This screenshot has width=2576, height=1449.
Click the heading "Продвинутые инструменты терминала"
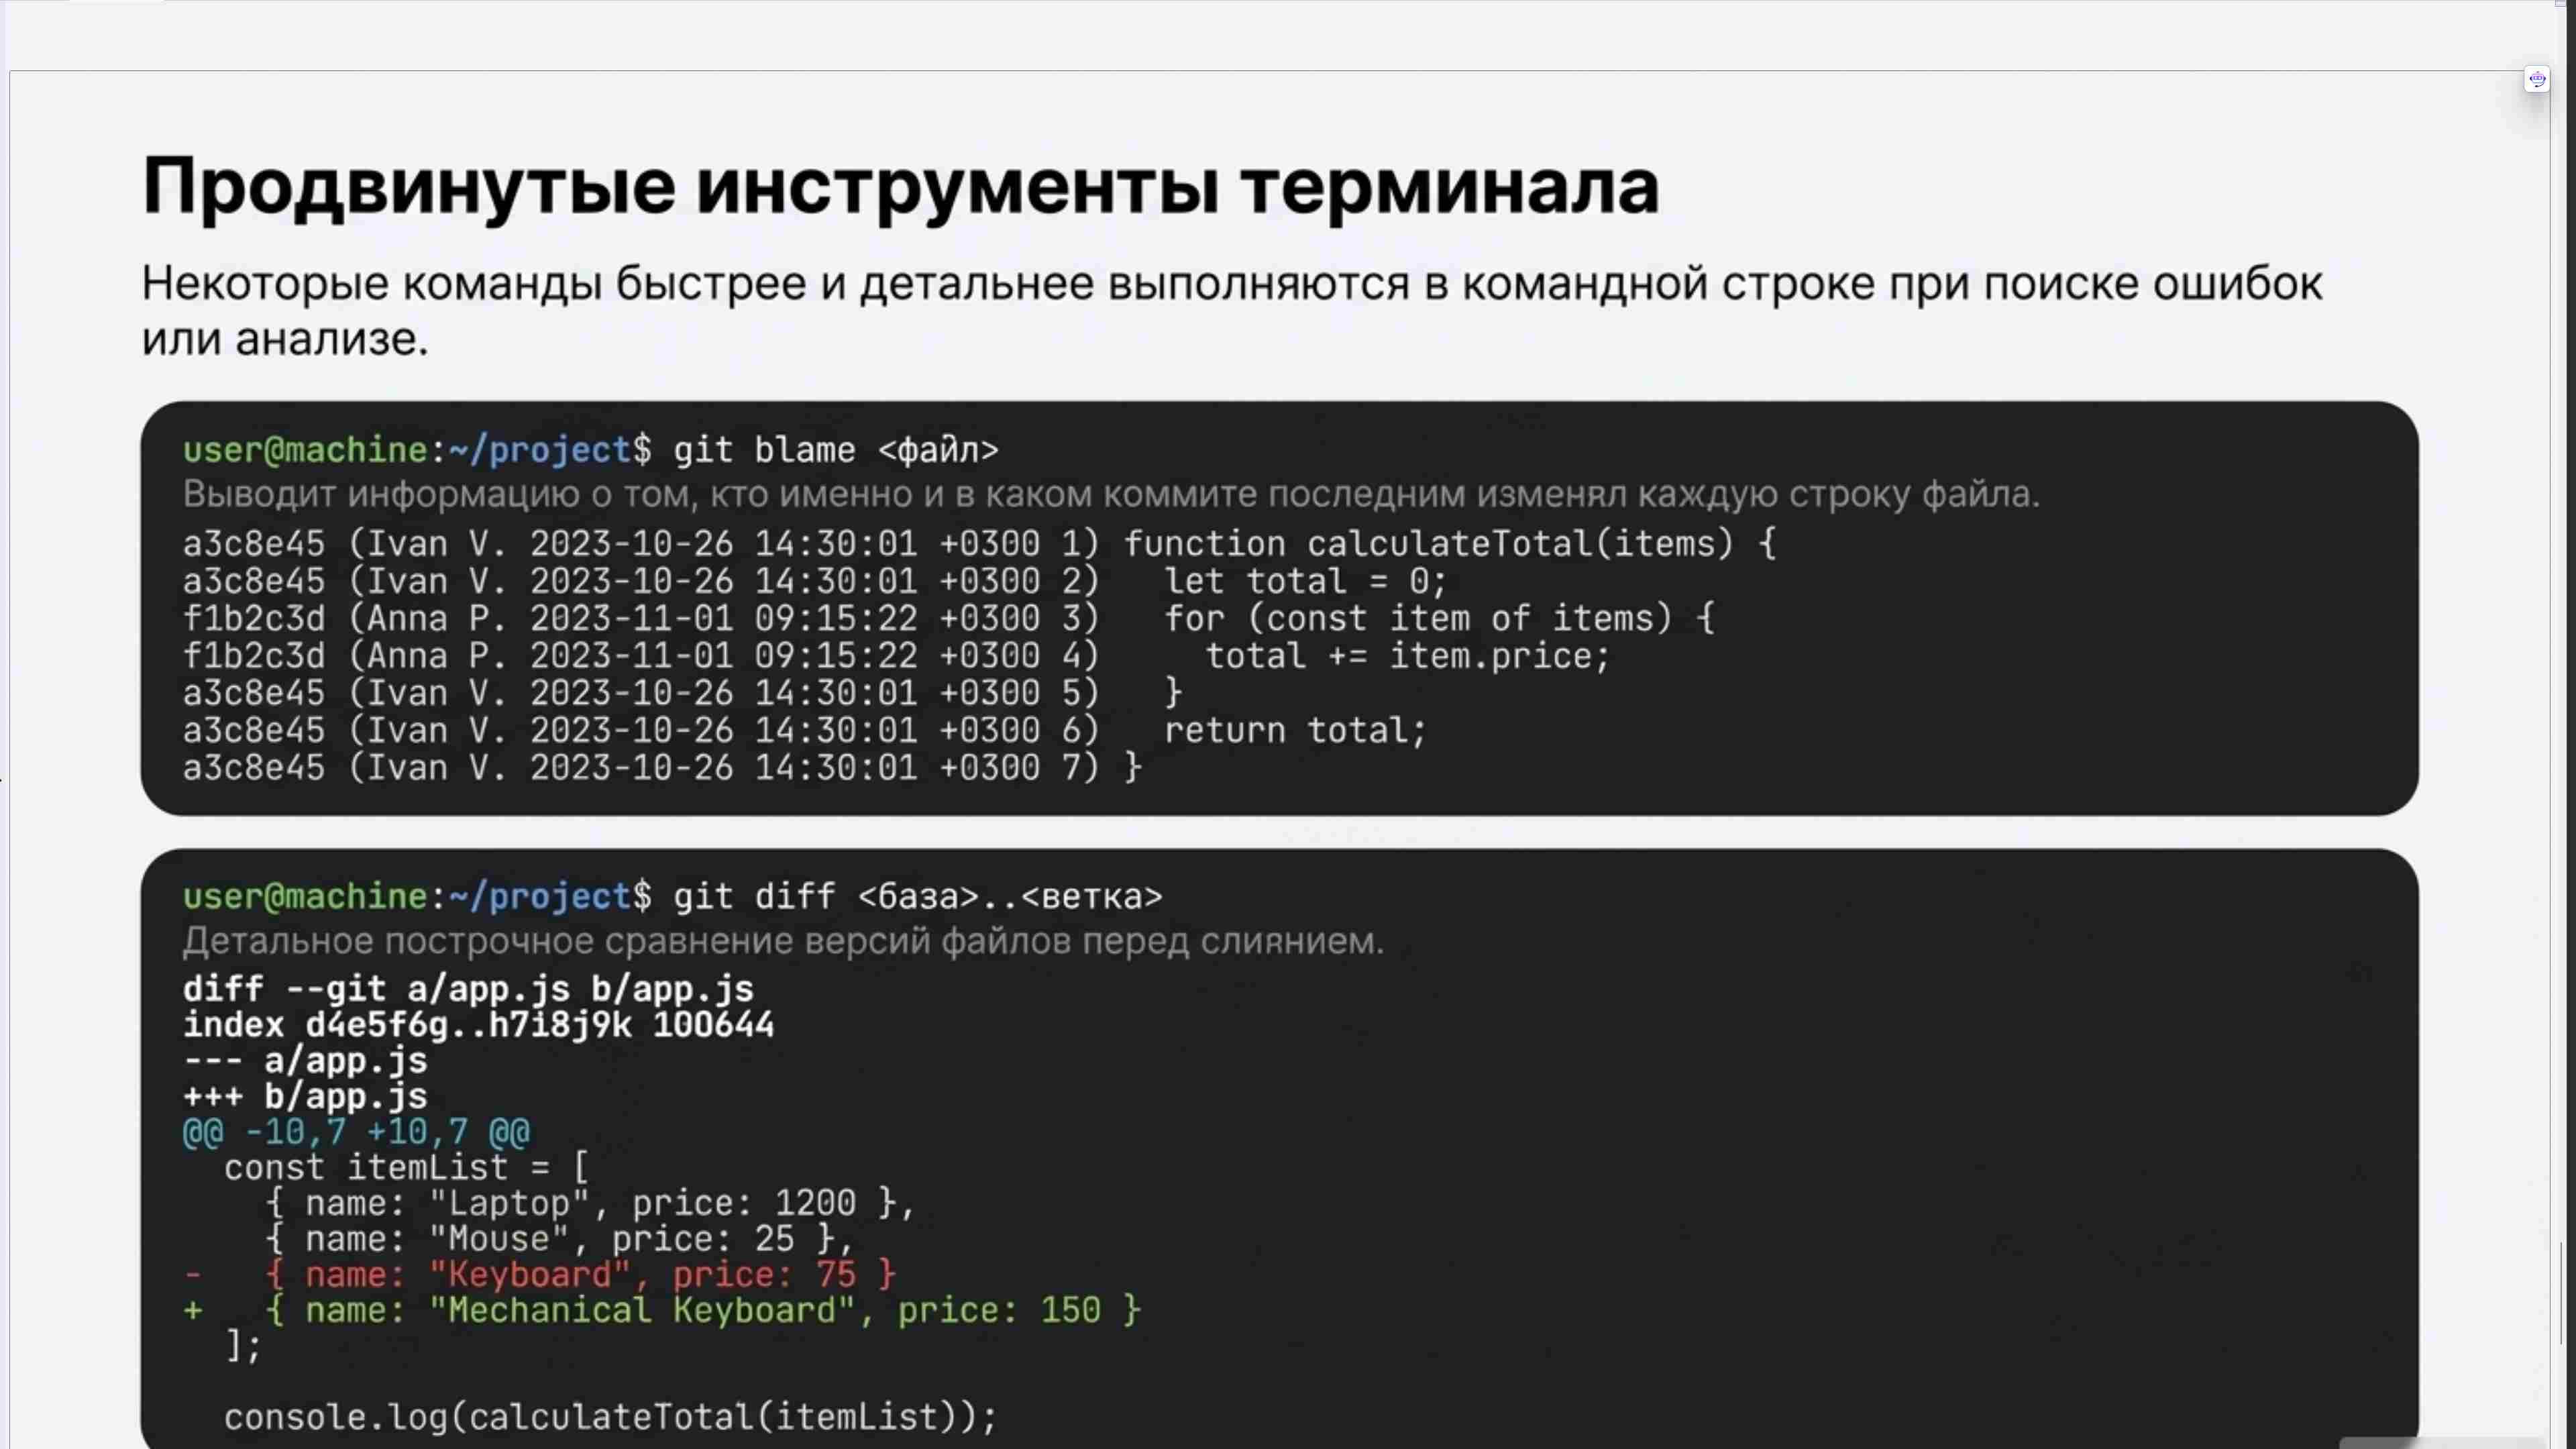(900, 187)
